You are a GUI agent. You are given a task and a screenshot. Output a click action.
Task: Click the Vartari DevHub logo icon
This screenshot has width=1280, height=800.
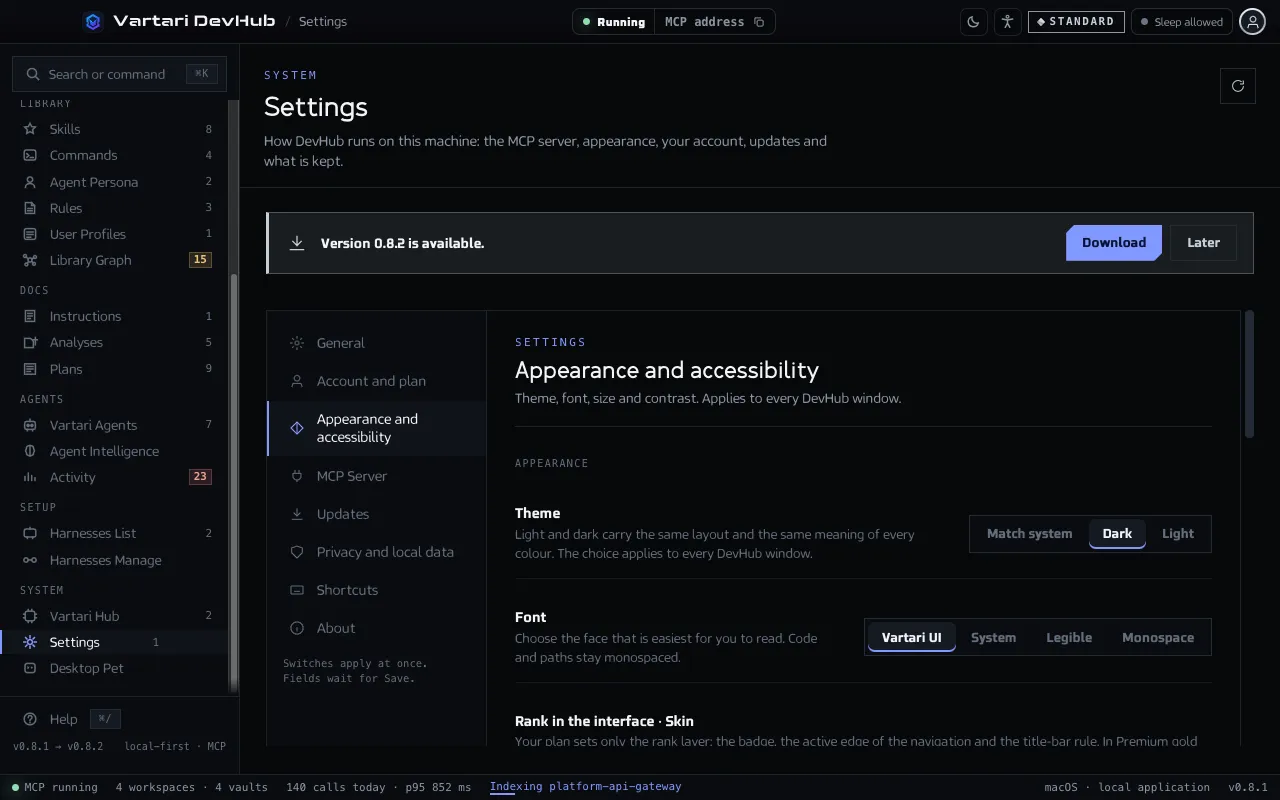pos(93,21)
